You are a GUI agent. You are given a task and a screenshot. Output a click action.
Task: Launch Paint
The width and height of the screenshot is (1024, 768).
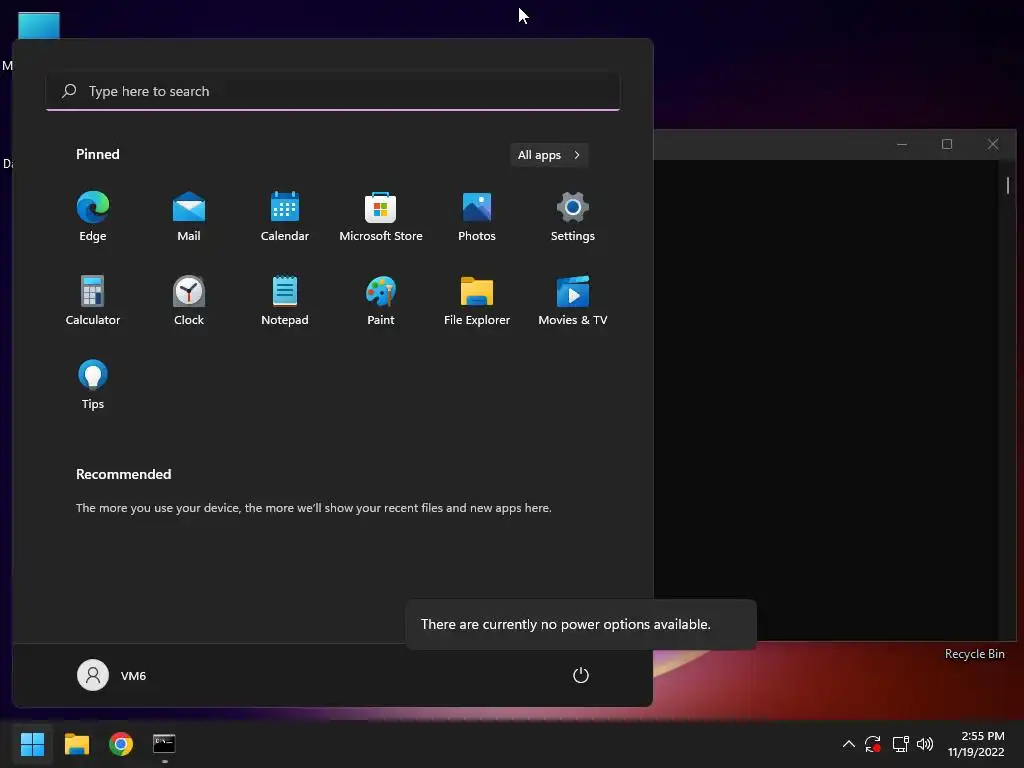pyautogui.click(x=381, y=300)
